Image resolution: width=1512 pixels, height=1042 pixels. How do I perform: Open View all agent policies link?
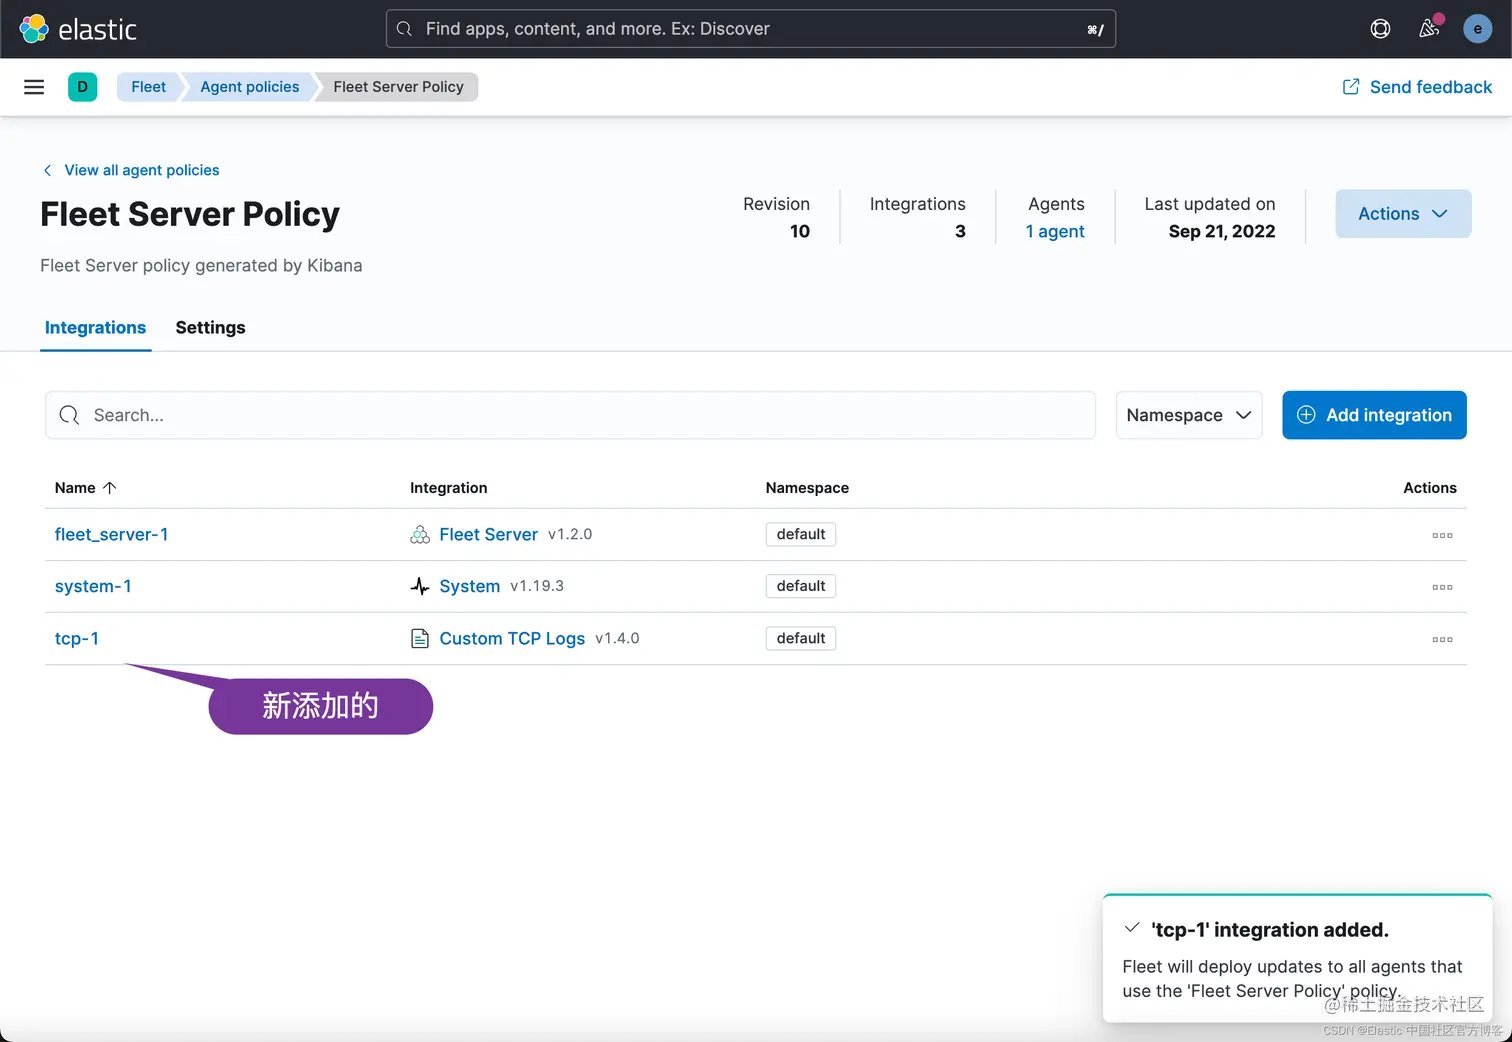click(142, 170)
